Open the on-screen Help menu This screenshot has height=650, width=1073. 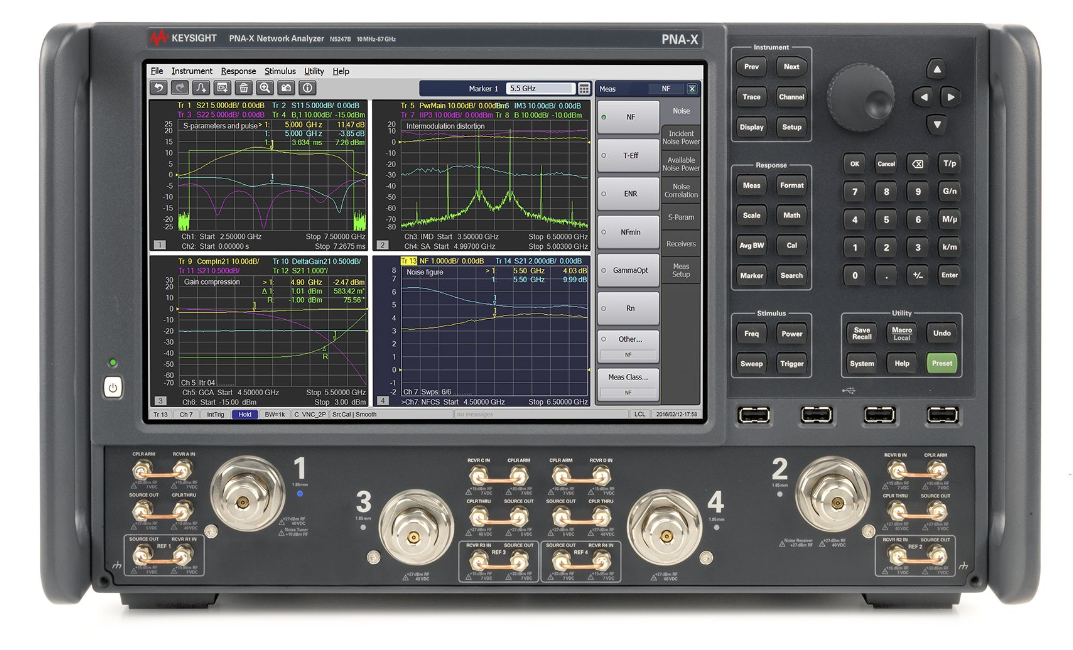click(341, 71)
